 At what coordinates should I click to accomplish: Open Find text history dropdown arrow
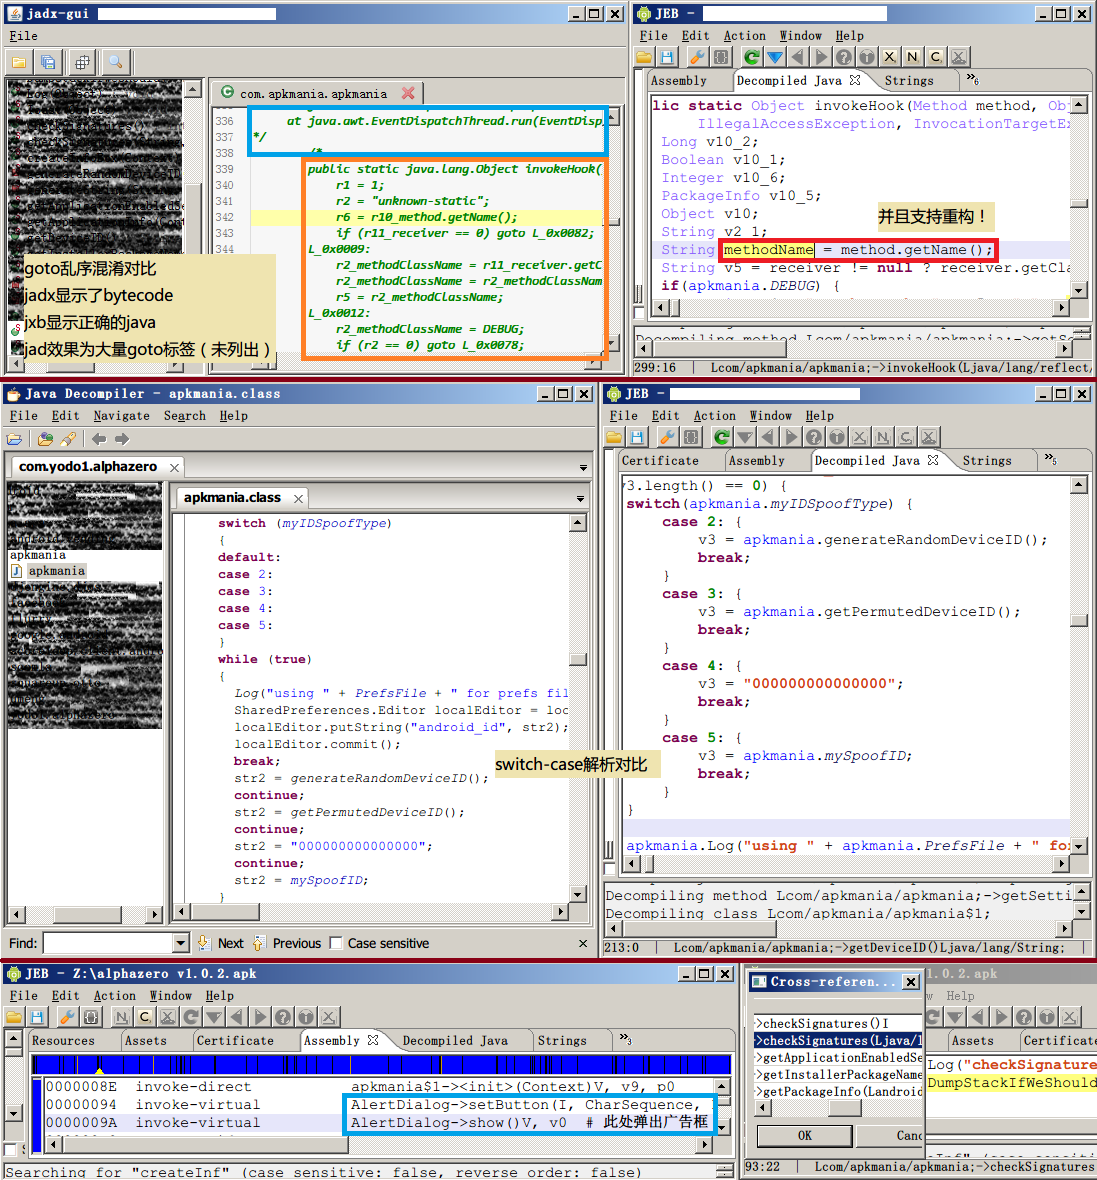(x=181, y=943)
